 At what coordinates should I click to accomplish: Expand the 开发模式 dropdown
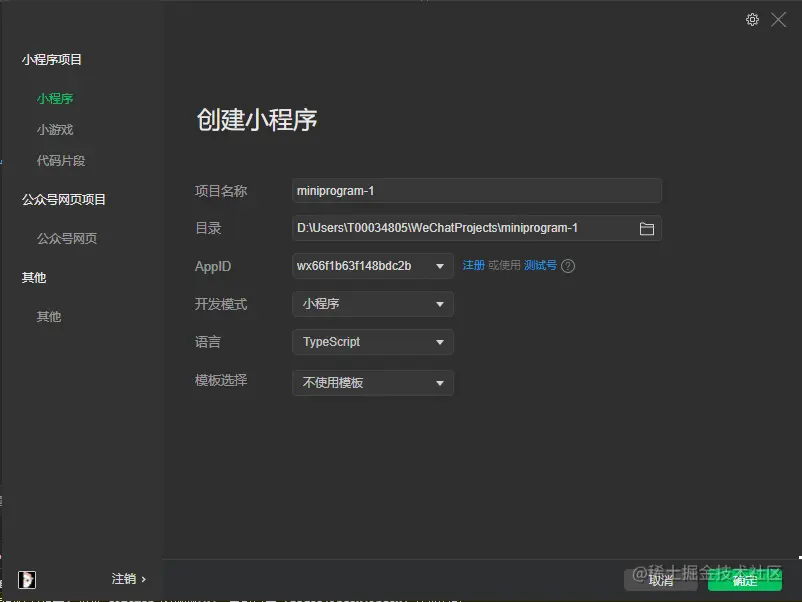372,304
